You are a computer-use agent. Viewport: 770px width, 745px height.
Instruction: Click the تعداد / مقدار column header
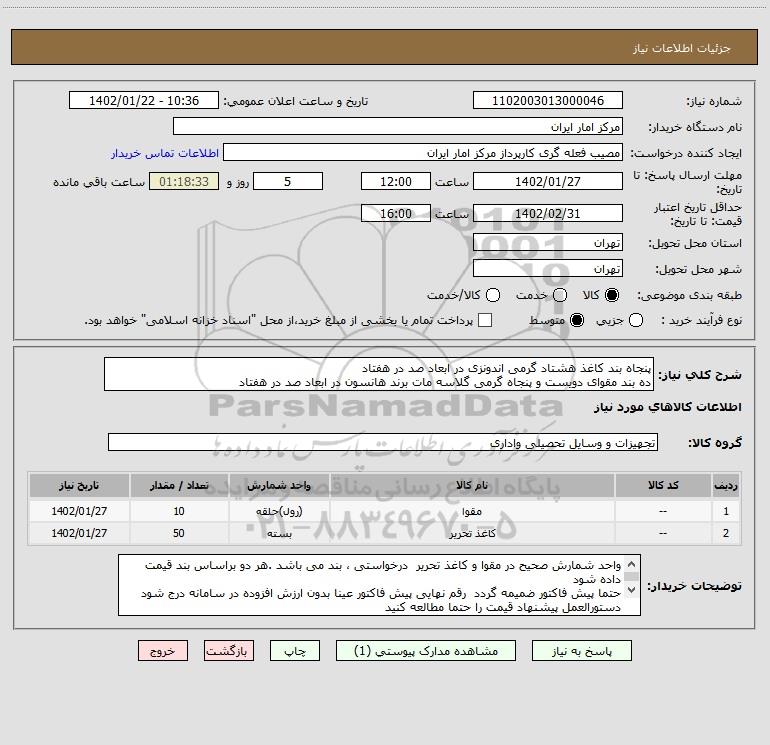(x=179, y=485)
